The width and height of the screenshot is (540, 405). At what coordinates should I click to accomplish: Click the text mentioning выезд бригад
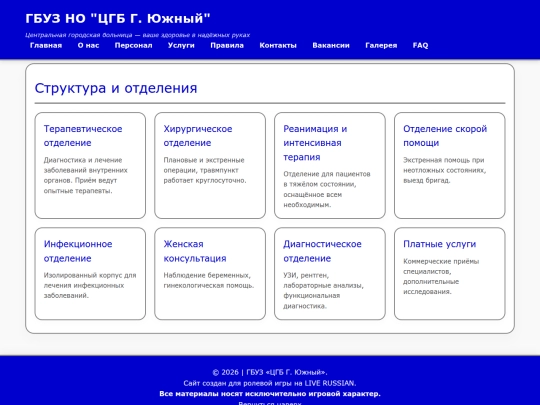click(x=445, y=170)
